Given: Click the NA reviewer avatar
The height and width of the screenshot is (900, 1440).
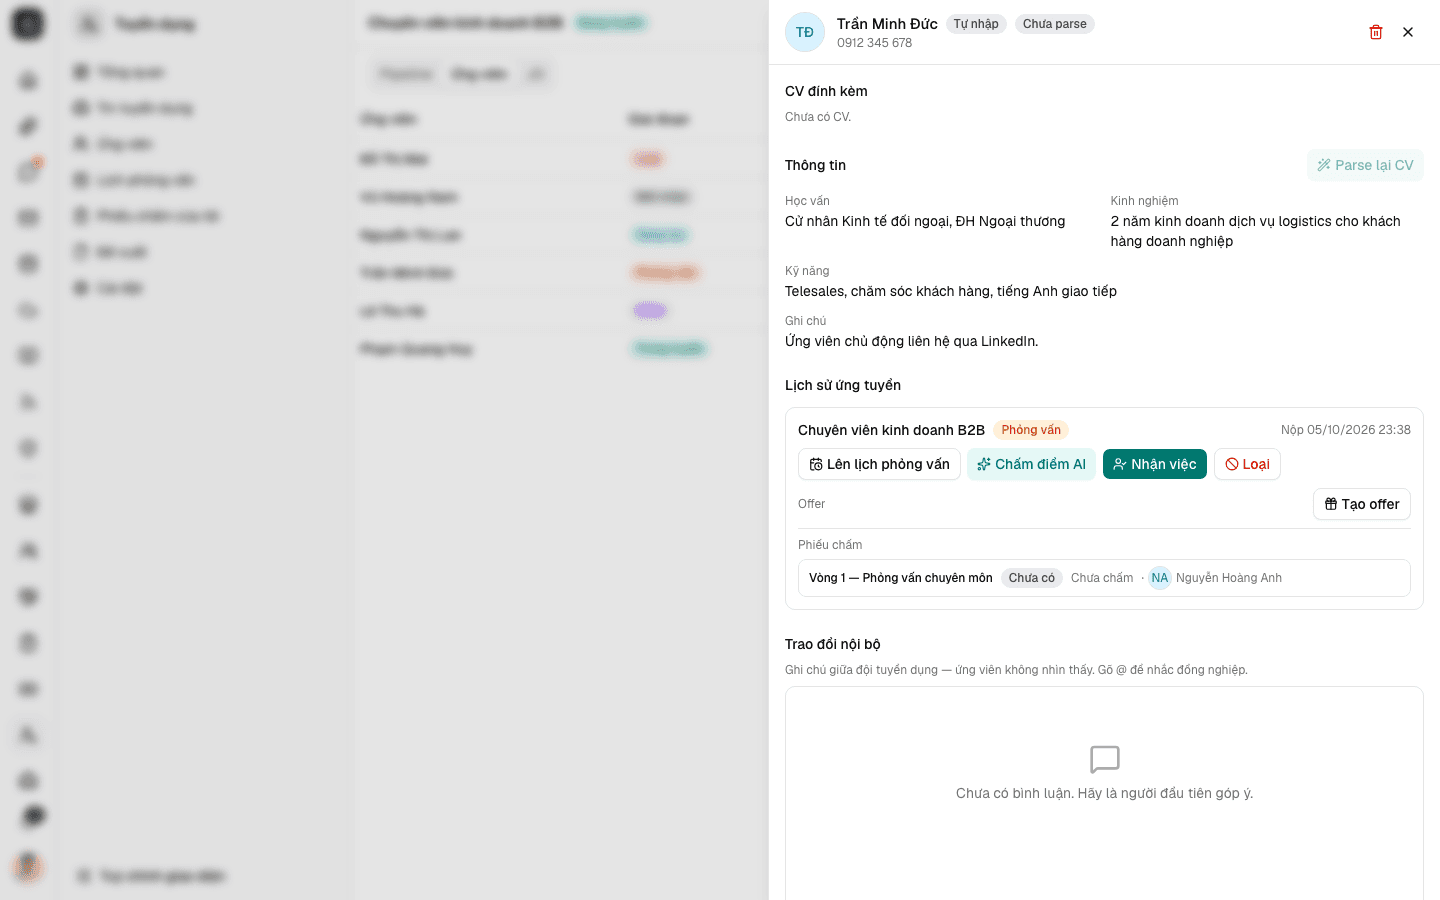Looking at the screenshot, I should (1160, 578).
